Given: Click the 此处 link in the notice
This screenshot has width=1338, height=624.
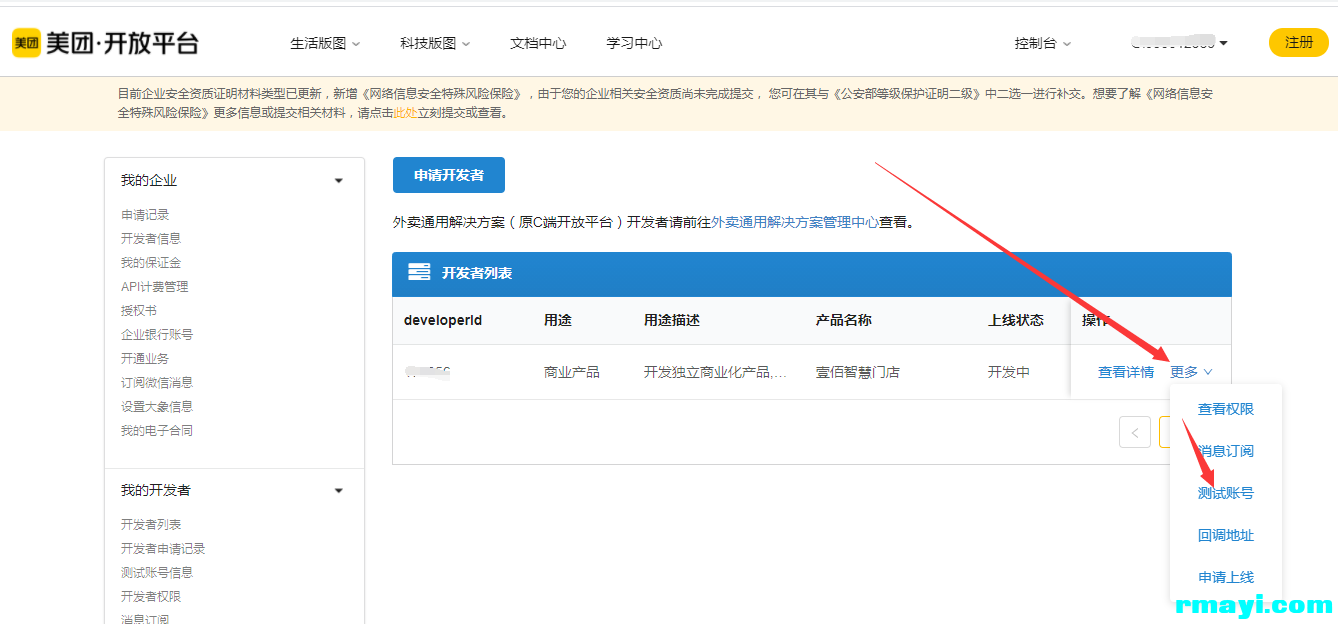Looking at the screenshot, I should (406, 113).
